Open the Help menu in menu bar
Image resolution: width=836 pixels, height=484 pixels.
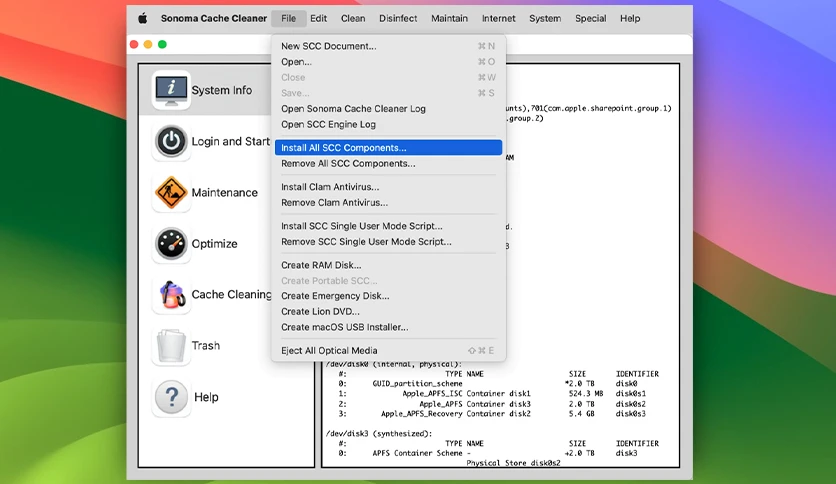coord(630,19)
